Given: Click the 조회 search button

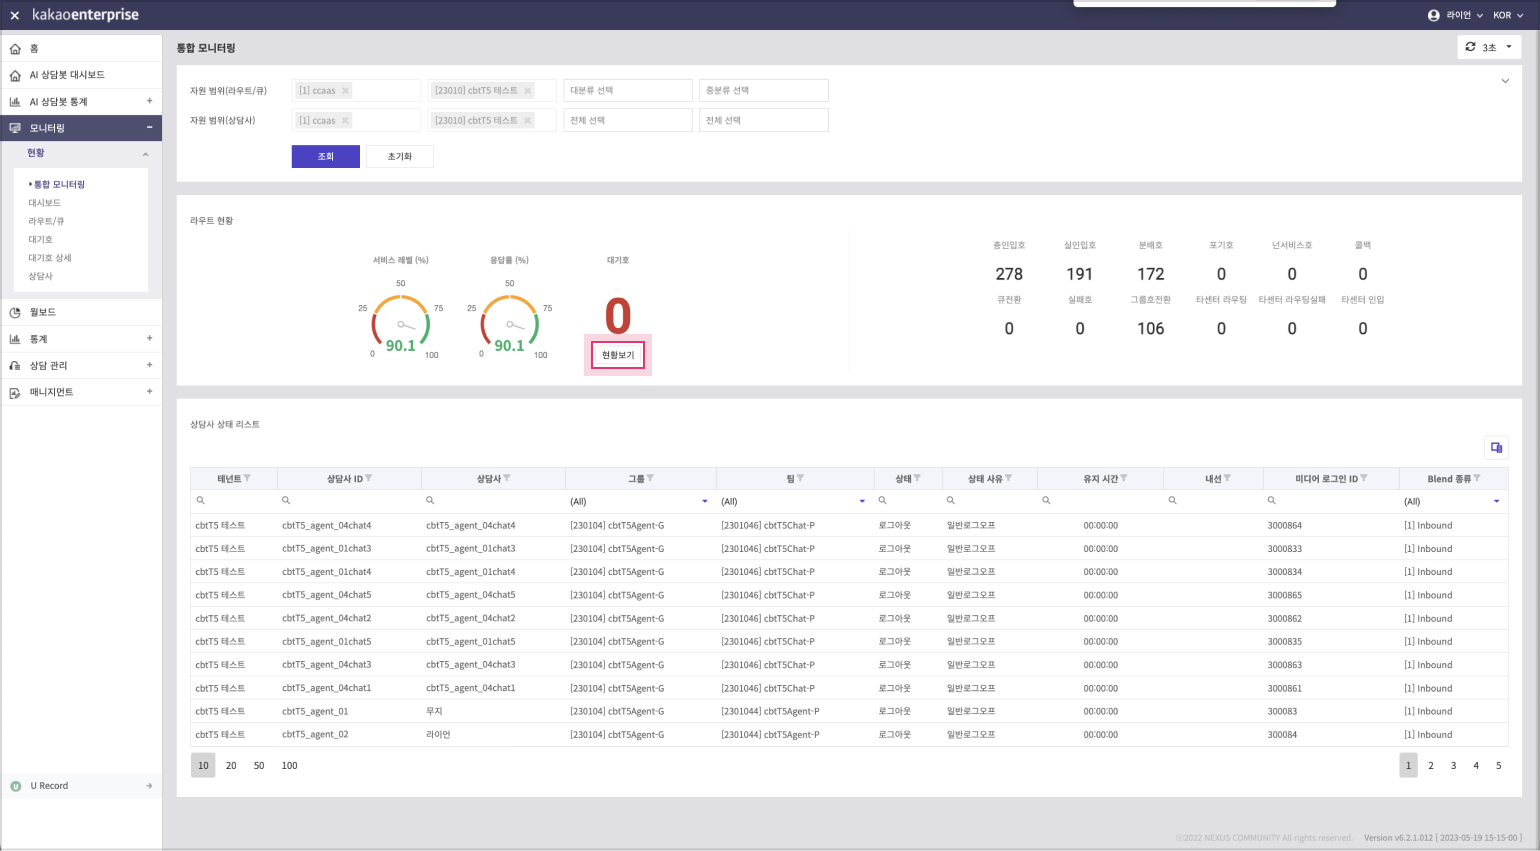Looking at the screenshot, I should 325,157.
